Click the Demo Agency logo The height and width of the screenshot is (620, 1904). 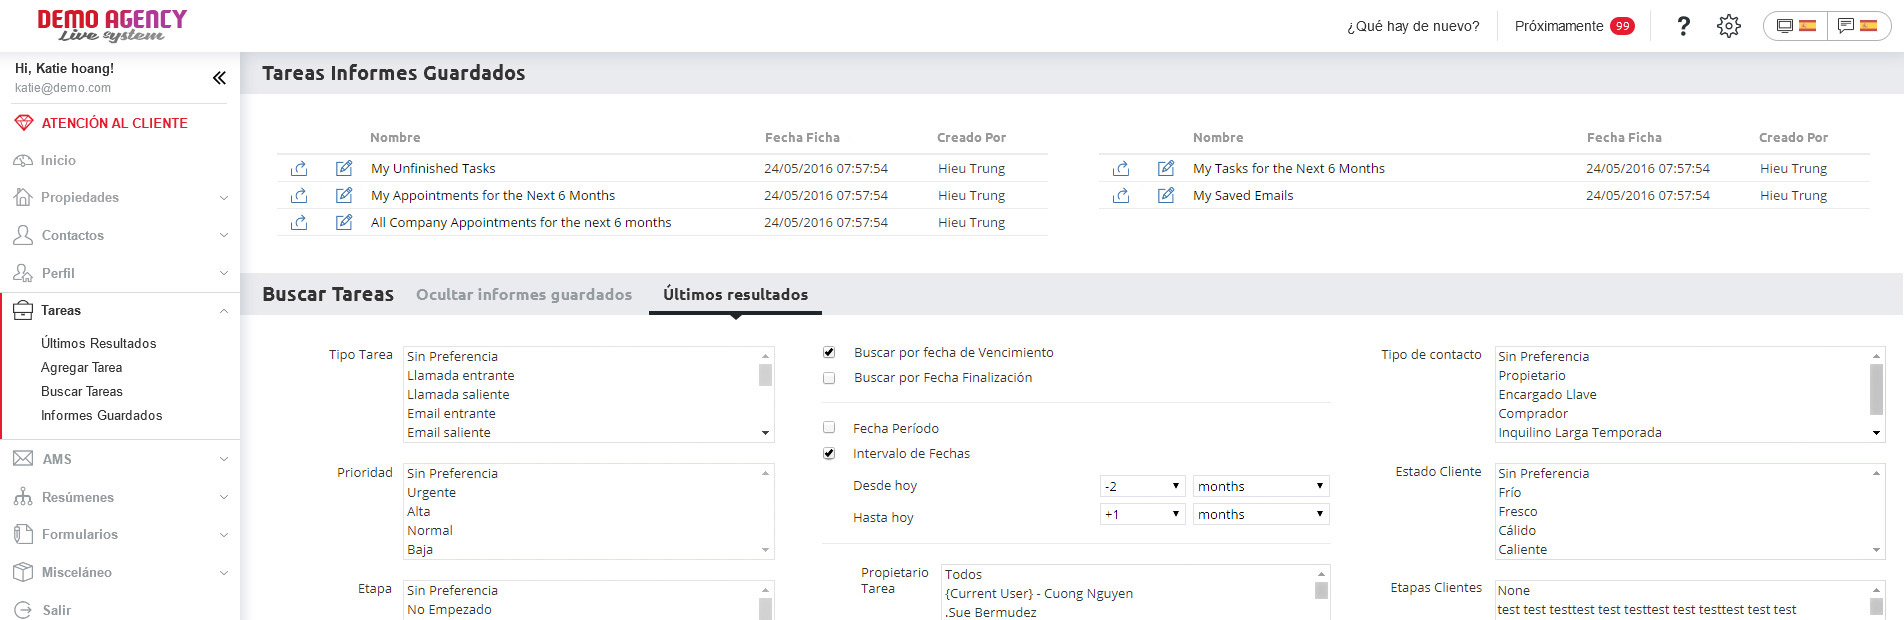tap(112, 26)
